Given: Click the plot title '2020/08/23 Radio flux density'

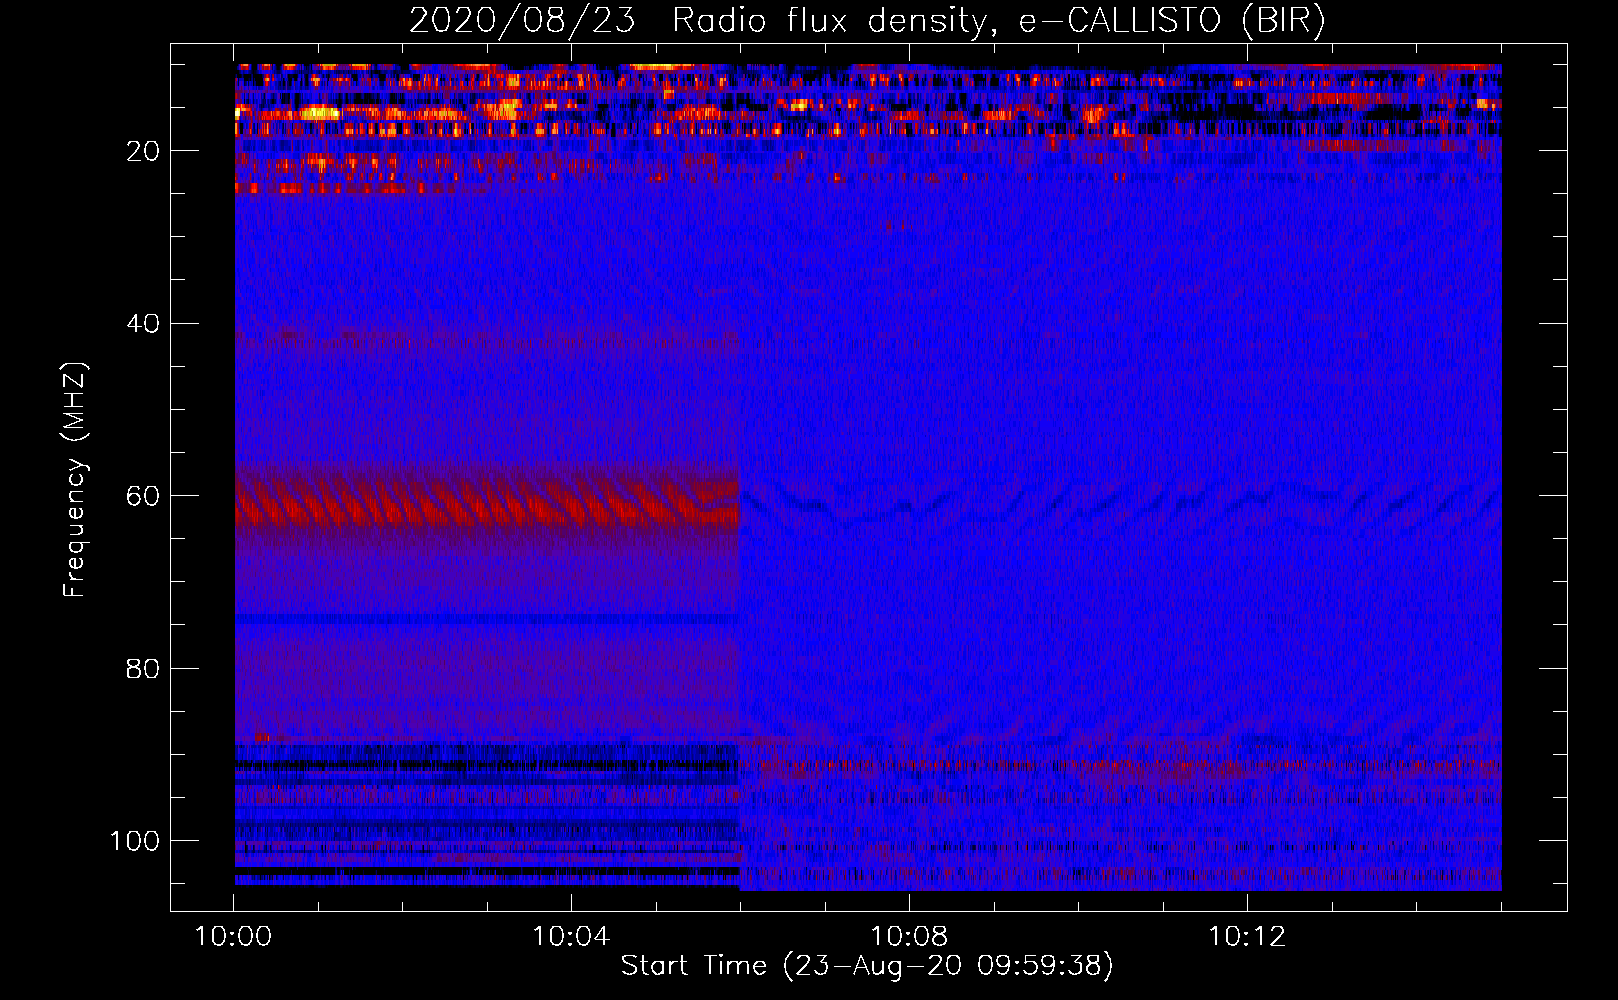Looking at the screenshot, I should click(x=867, y=21).
